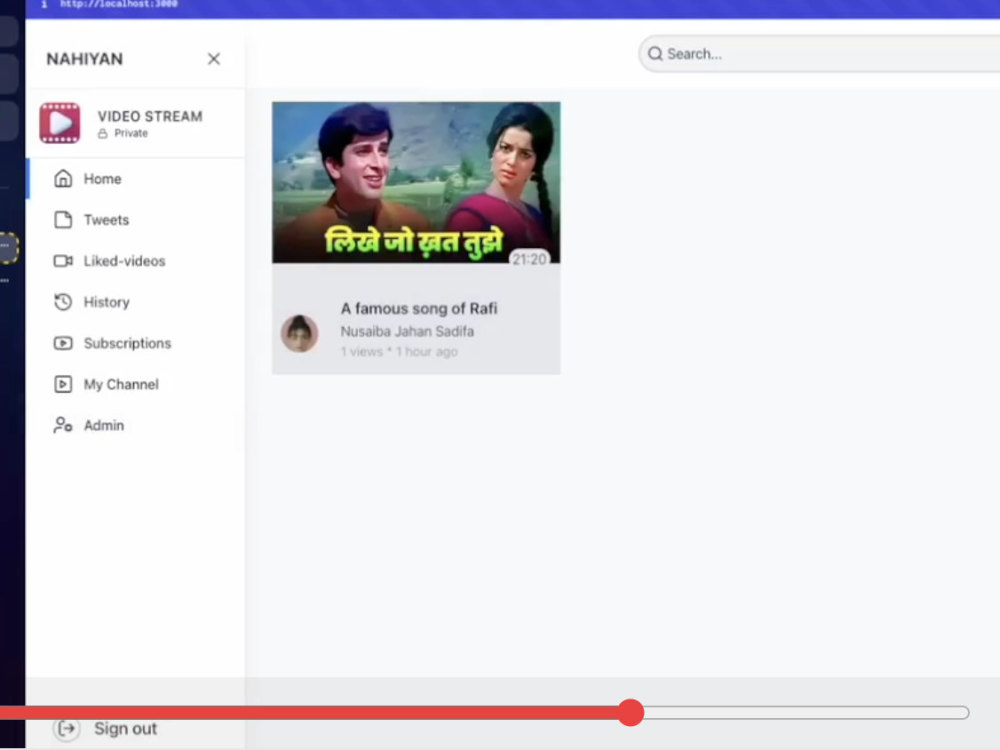Screen dimensions: 1000x750
Task: Click the red progress slider handle
Action: [631, 712]
